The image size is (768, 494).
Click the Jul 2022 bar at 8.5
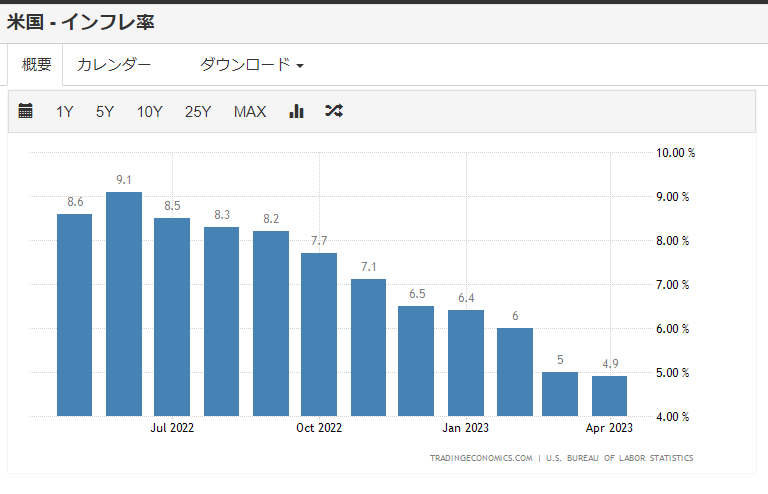pyautogui.click(x=172, y=317)
